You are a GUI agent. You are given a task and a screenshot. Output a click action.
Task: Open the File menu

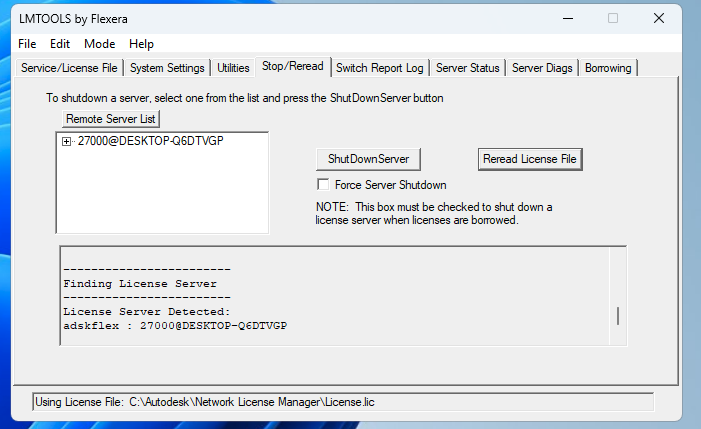[27, 44]
